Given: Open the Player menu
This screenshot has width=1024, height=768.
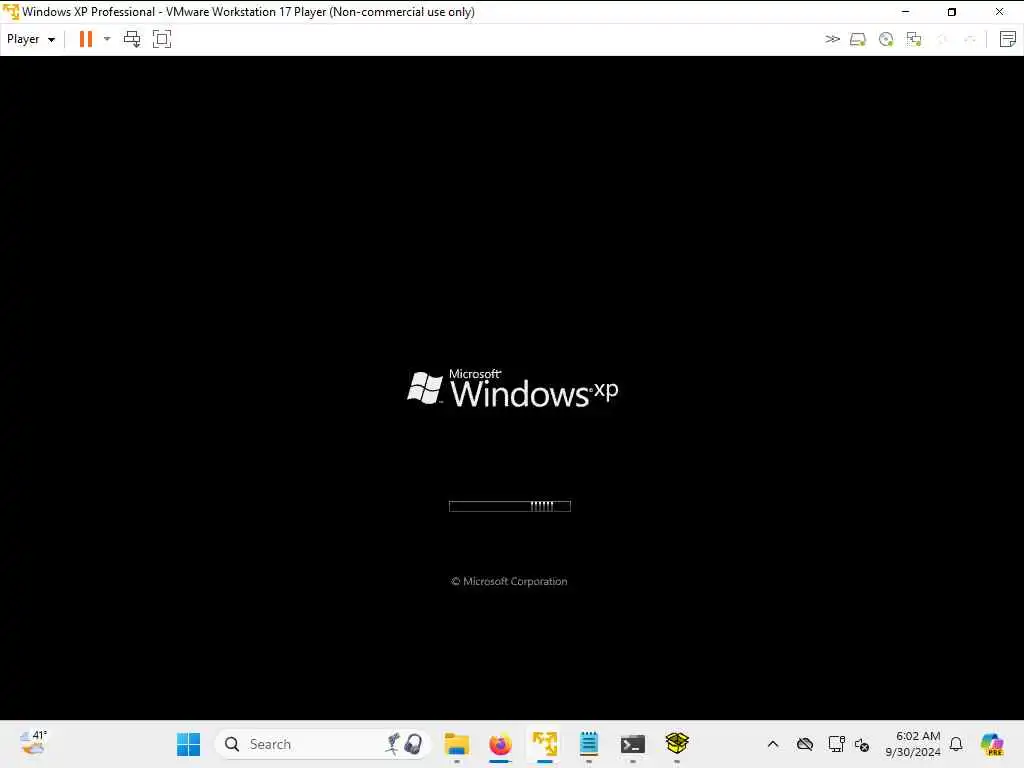Looking at the screenshot, I should coord(31,39).
